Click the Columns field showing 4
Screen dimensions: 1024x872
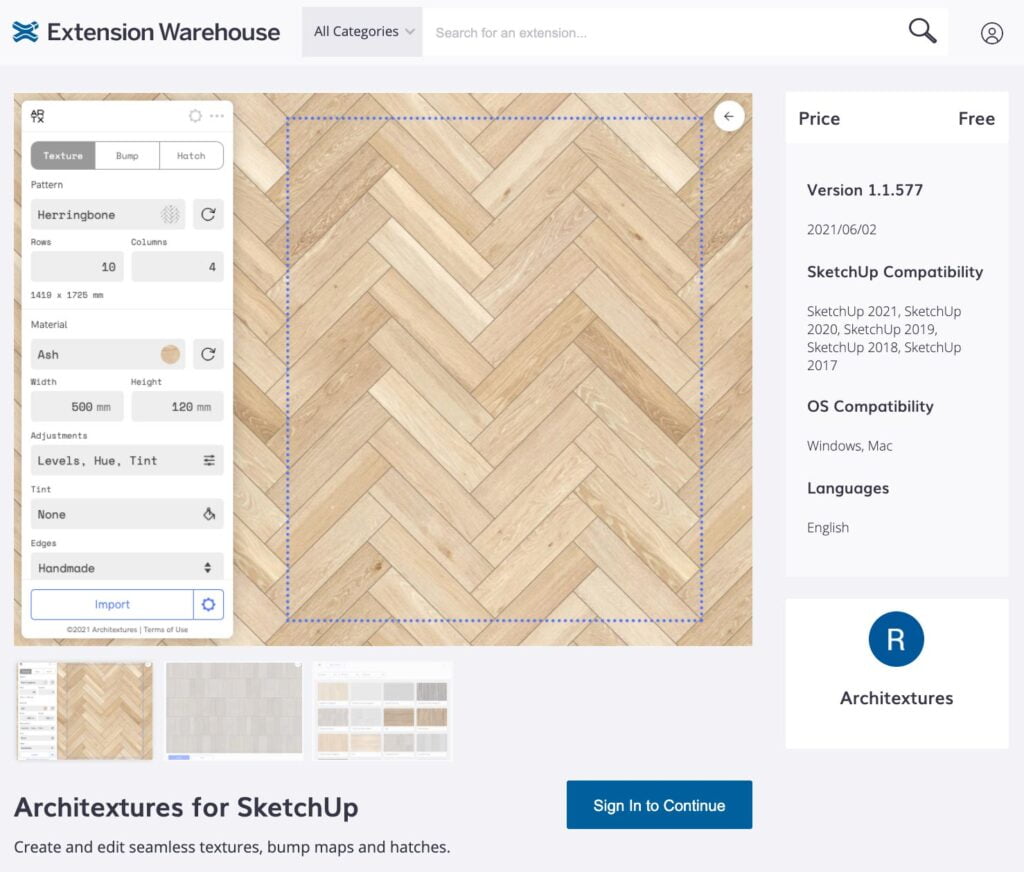pos(178,266)
